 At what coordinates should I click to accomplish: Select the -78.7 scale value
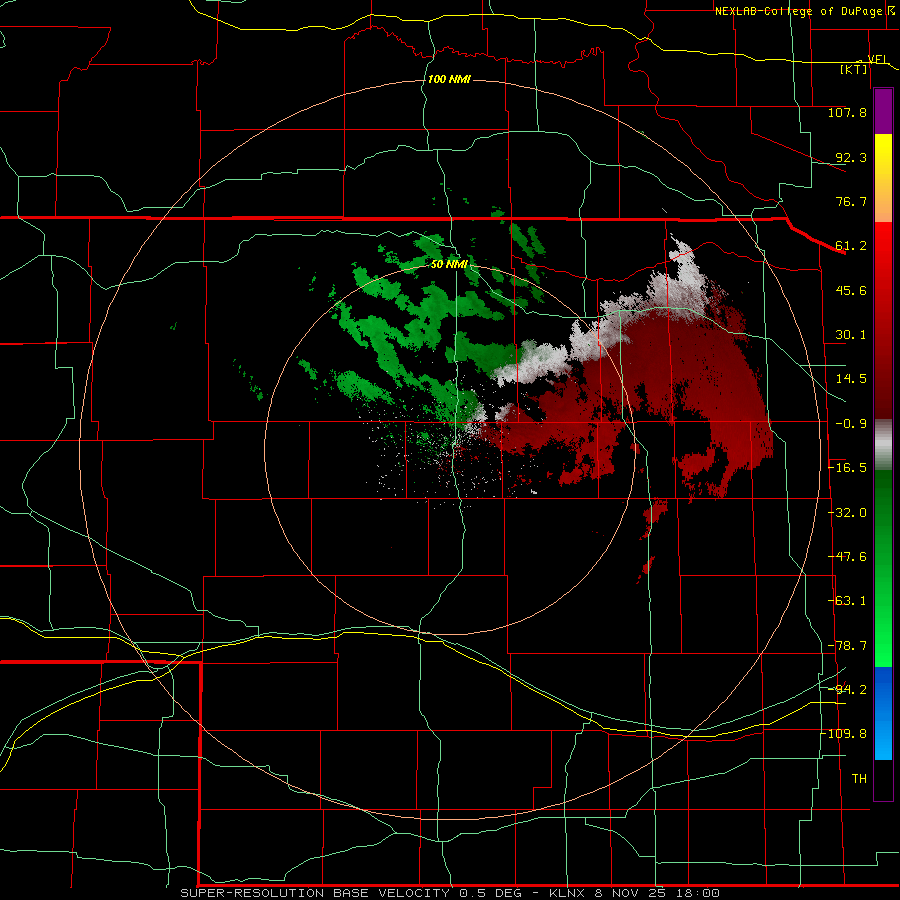pyautogui.click(x=847, y=646)
